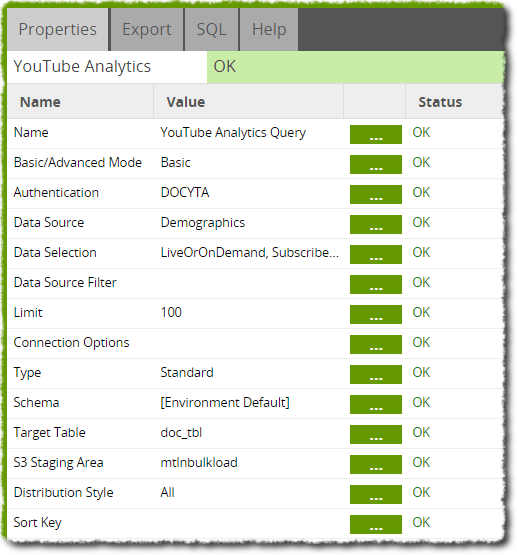
Task: Click the 'Basic' mode value
Action: (176, 162)
